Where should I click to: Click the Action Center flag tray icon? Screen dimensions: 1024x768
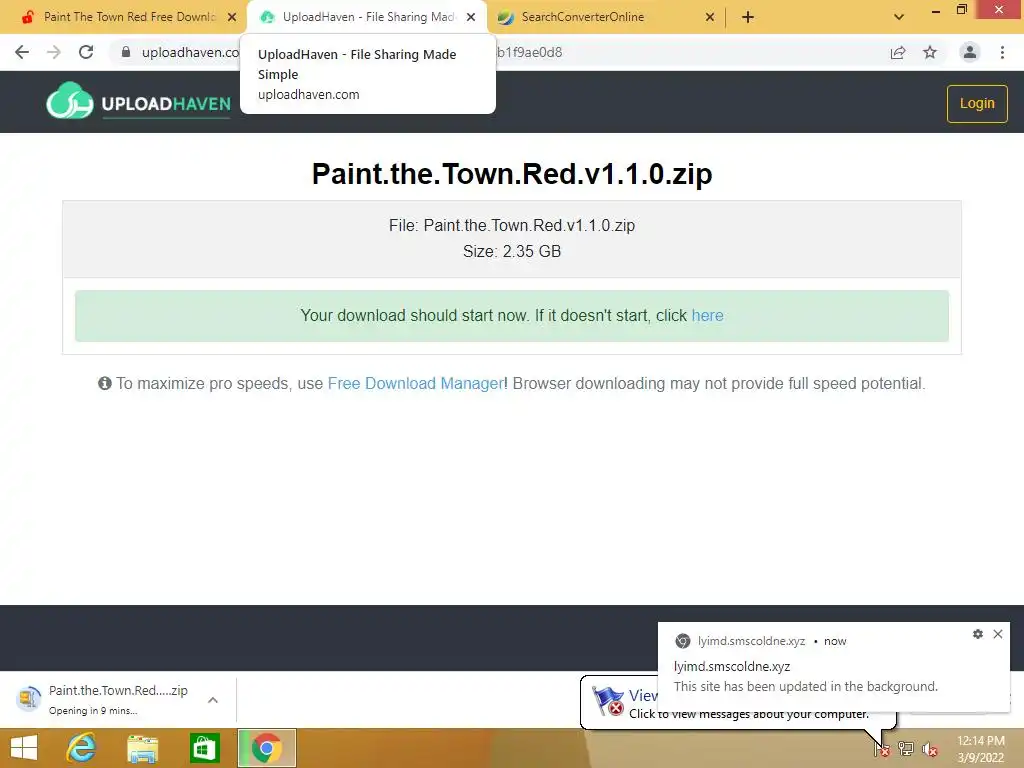pos(881,748)
